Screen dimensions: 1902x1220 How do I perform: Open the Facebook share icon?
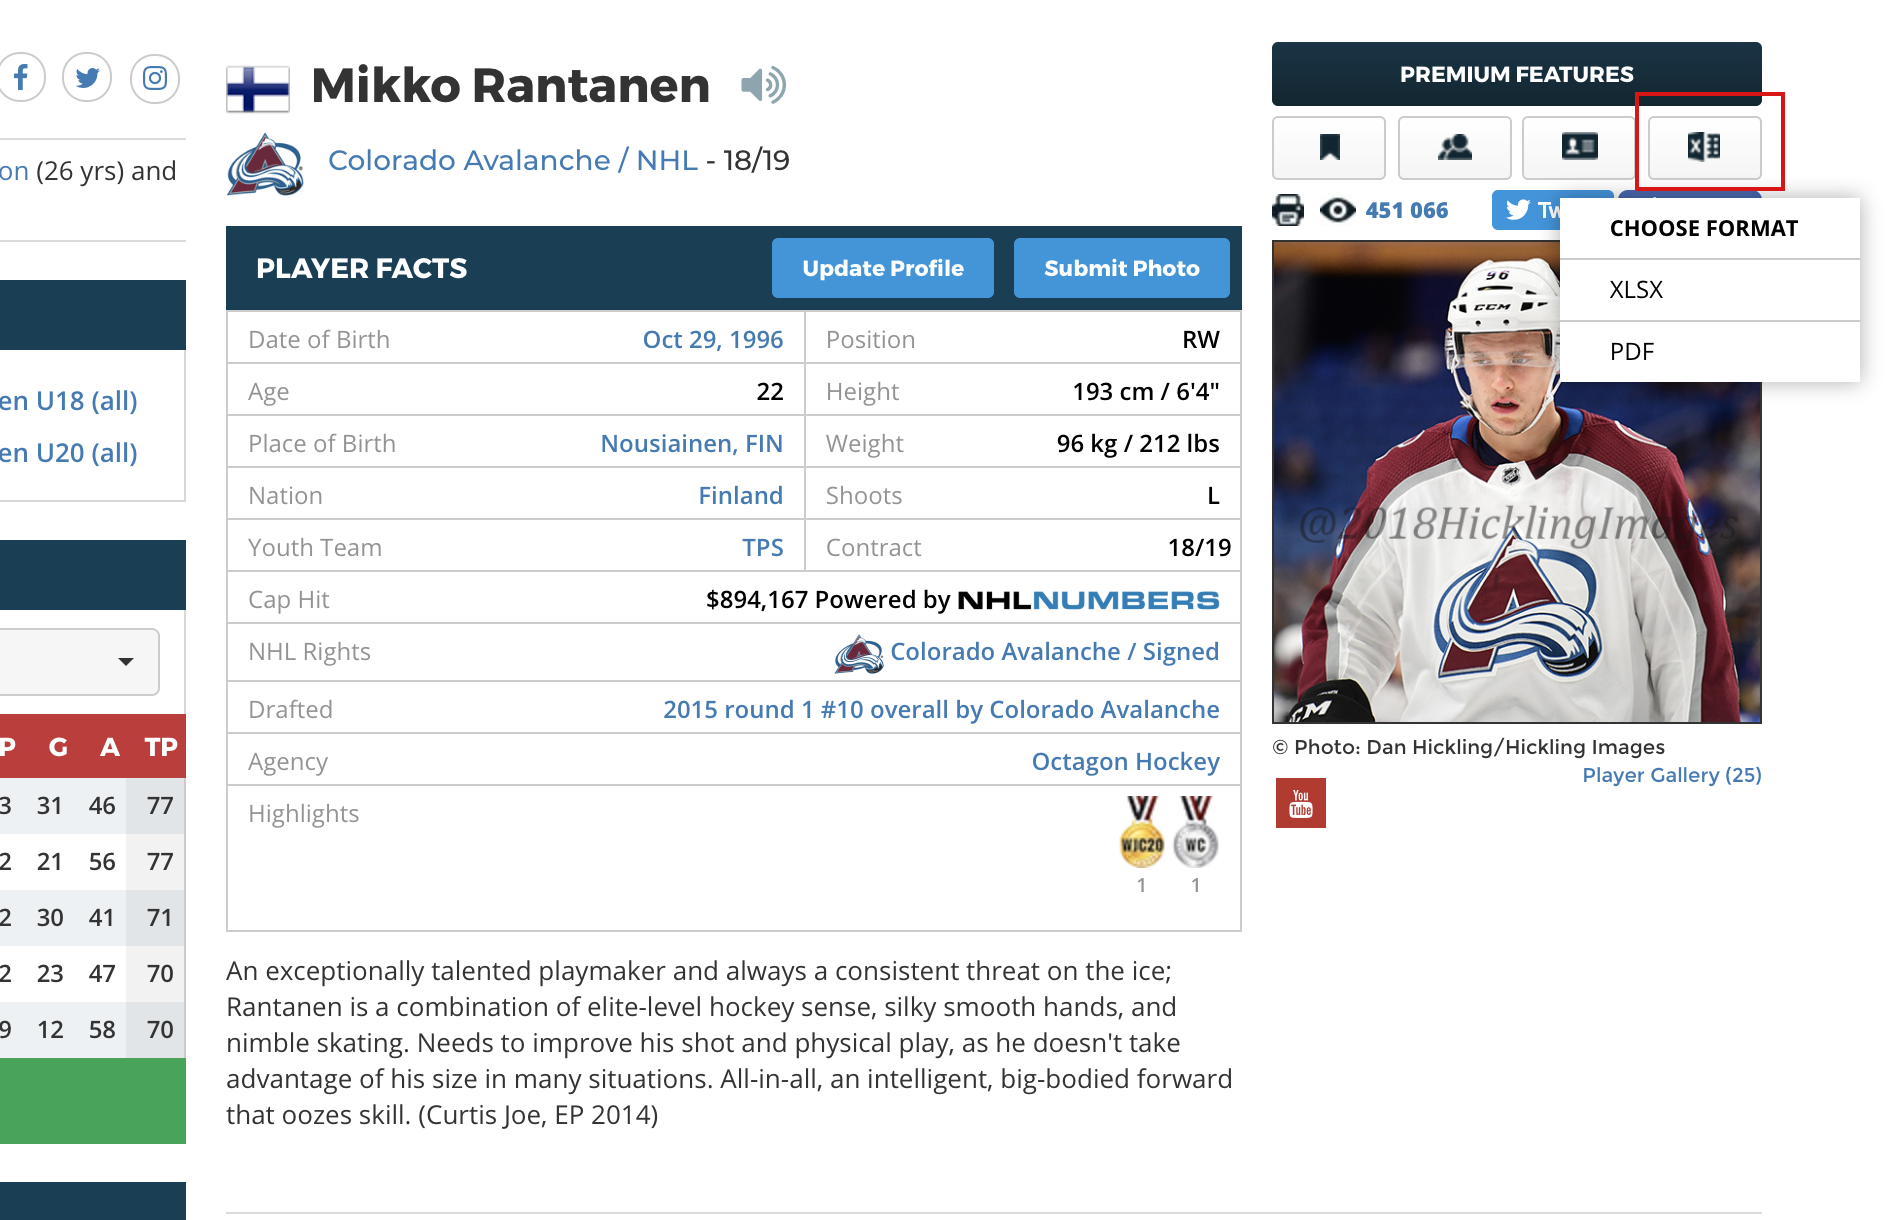[x=20, y=78]
